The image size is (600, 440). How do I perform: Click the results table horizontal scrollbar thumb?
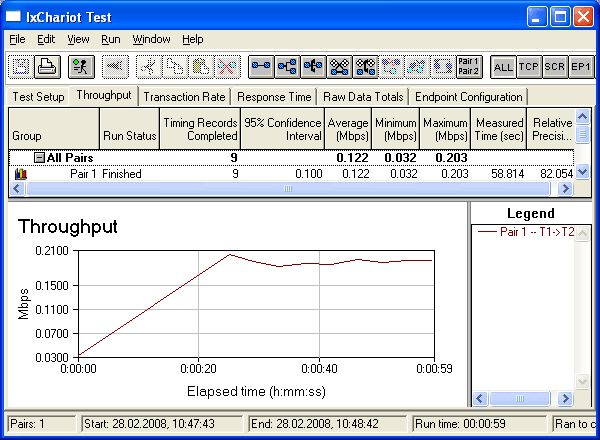pyautogui.click(x=288, y=189)
